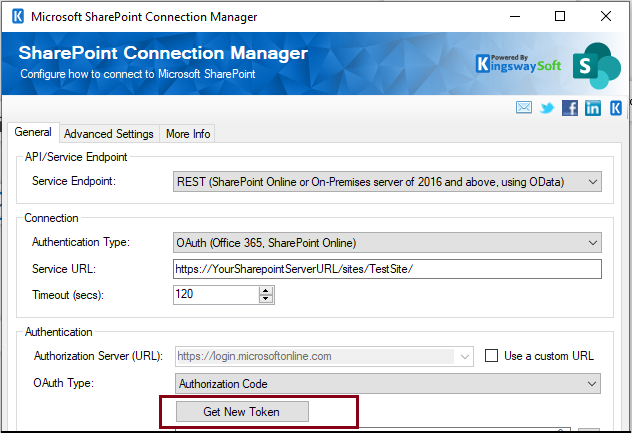Click the KingswaySoft K icon near social links

pyautogui.click(x=615, y=108)
